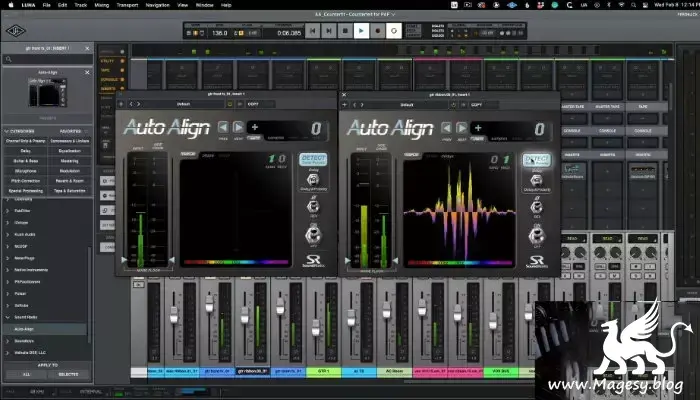The image size is (700, 400).
Task: Flip Delay switch in right Auto Align
Action: (x=536, y=180)
